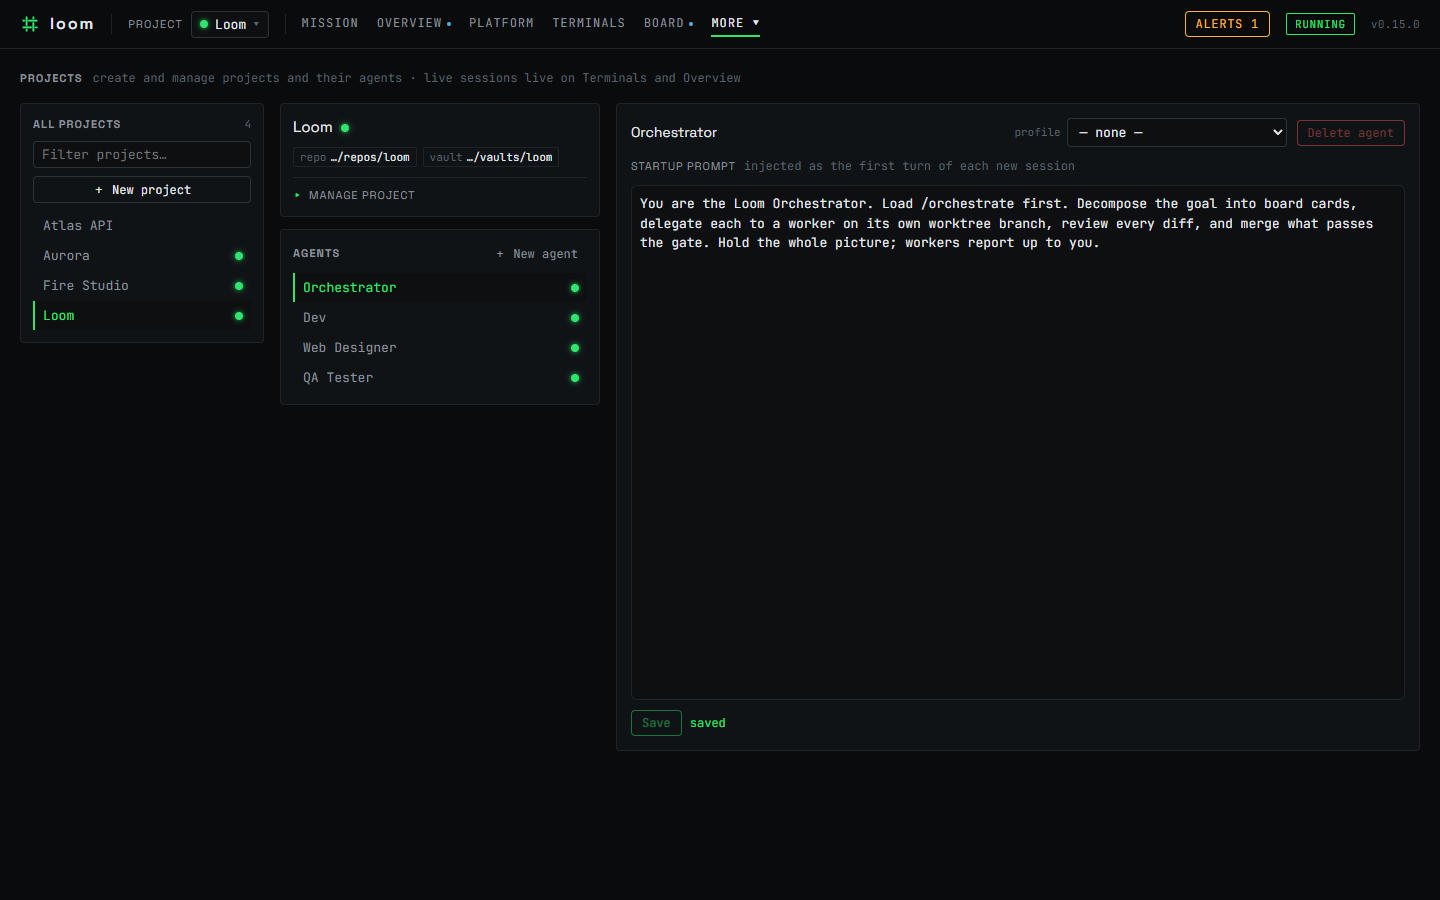The height and width of the screenshot is (900, 1440).
Task: Expand the Manage Project section
Action: [355, 195]
